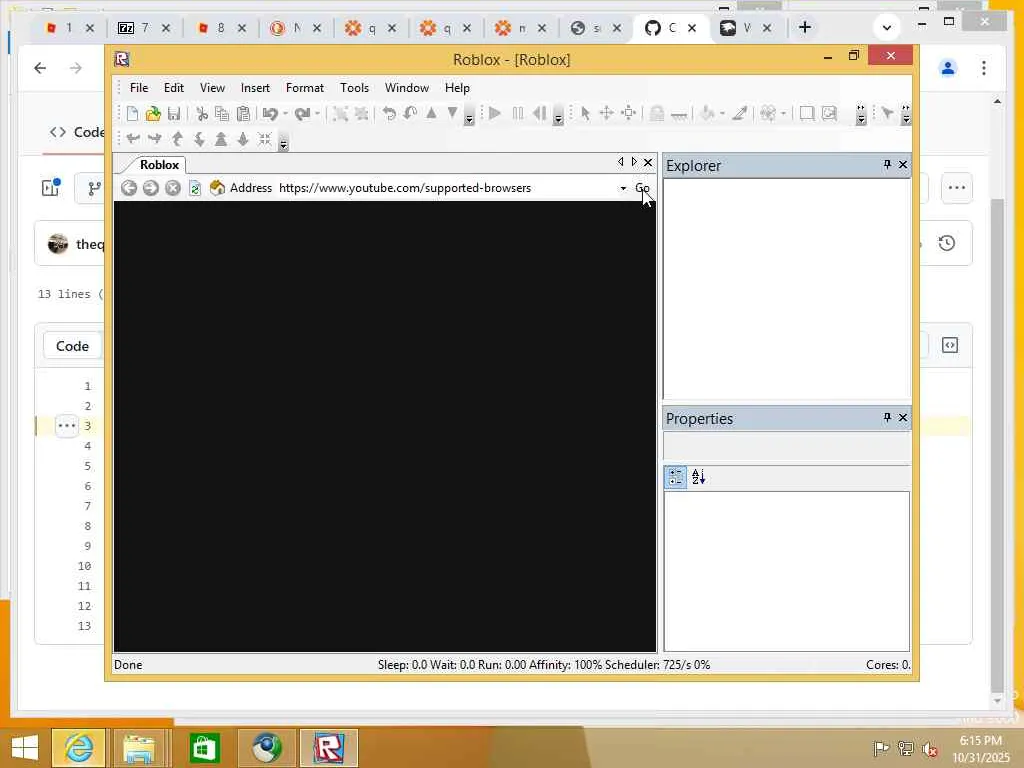Screen dimensions: 1024x768
Task: Click the camera tilt up icon
Action: tap(177, 138)
